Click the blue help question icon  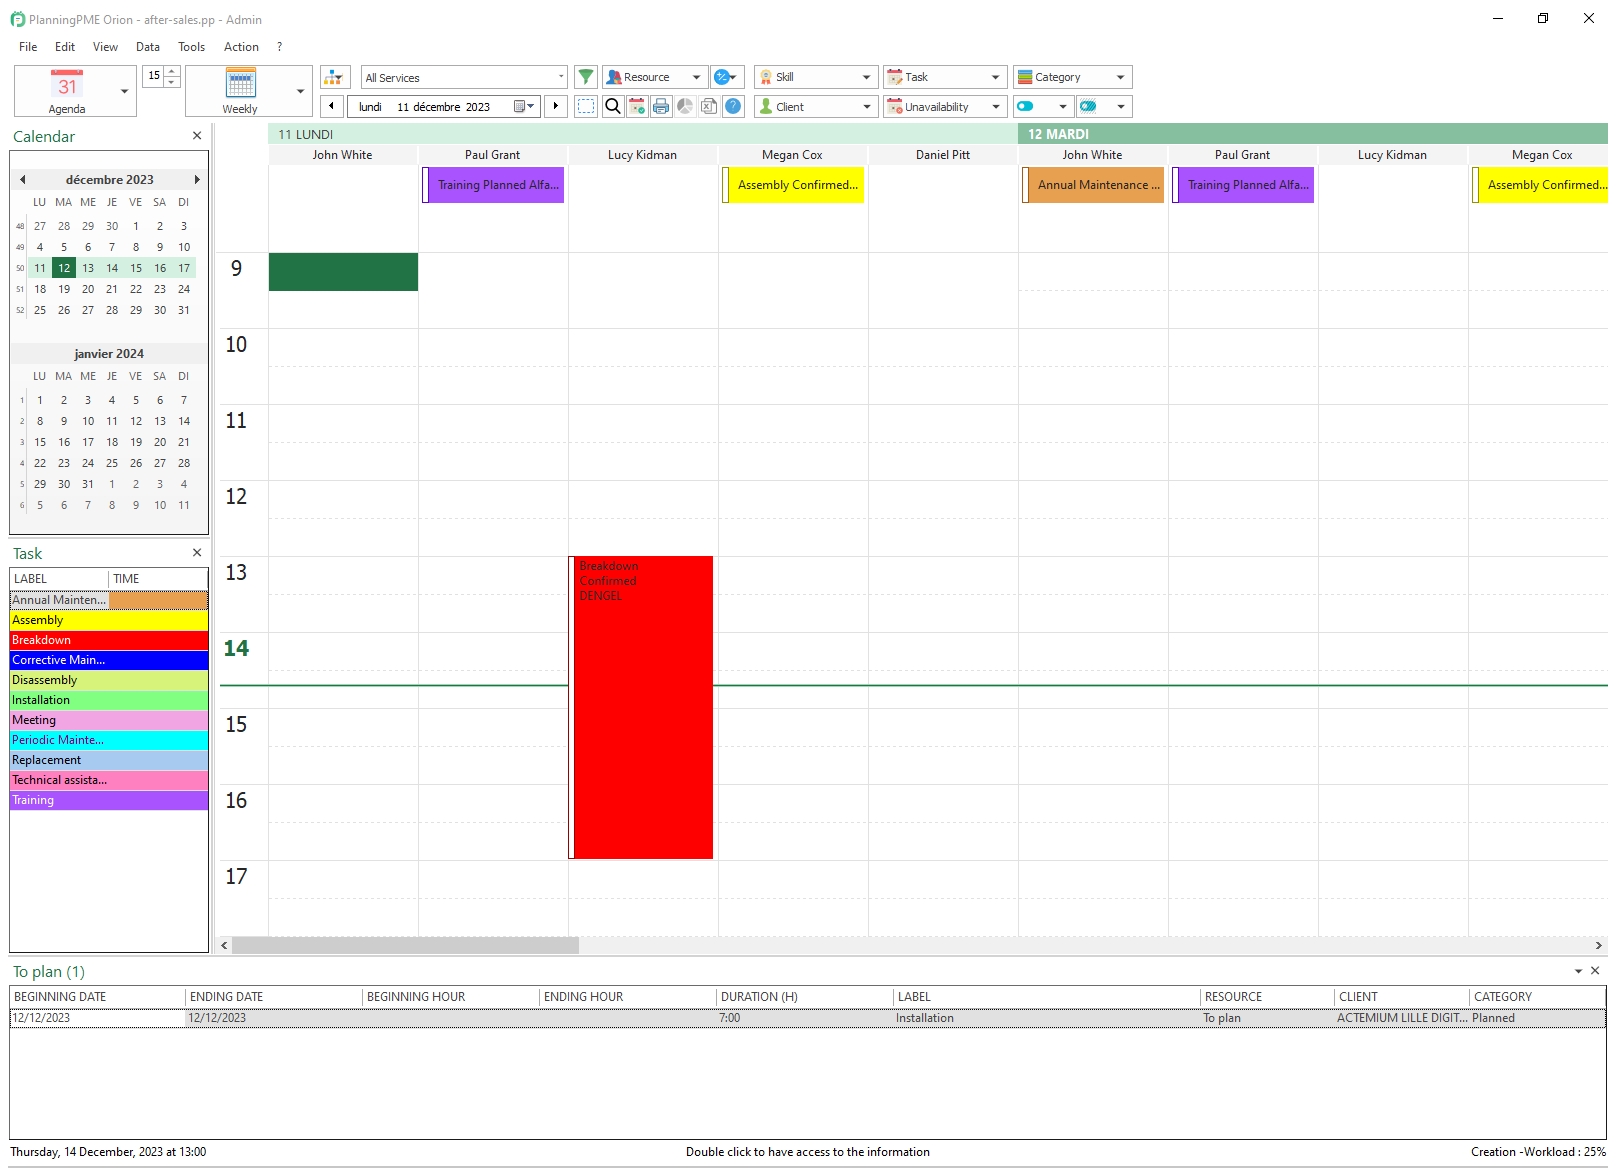click(733, 106)
